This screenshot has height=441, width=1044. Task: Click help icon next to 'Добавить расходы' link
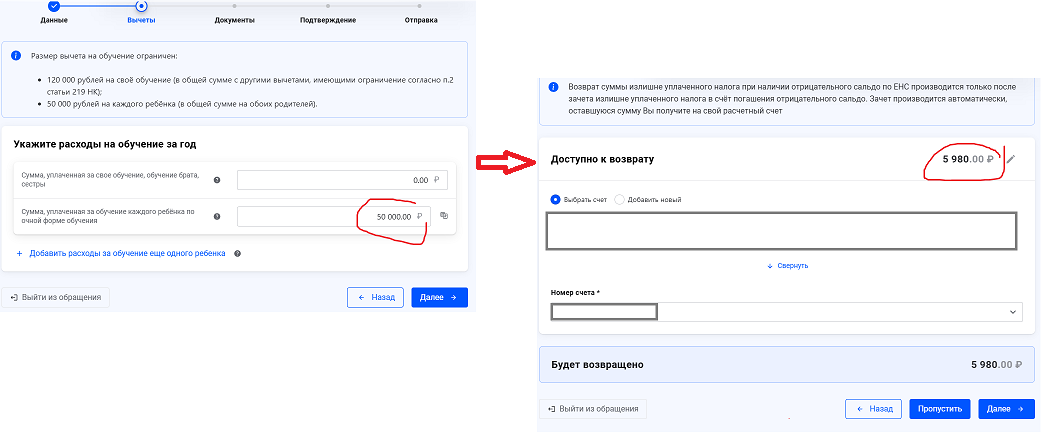tap(237, 254)
